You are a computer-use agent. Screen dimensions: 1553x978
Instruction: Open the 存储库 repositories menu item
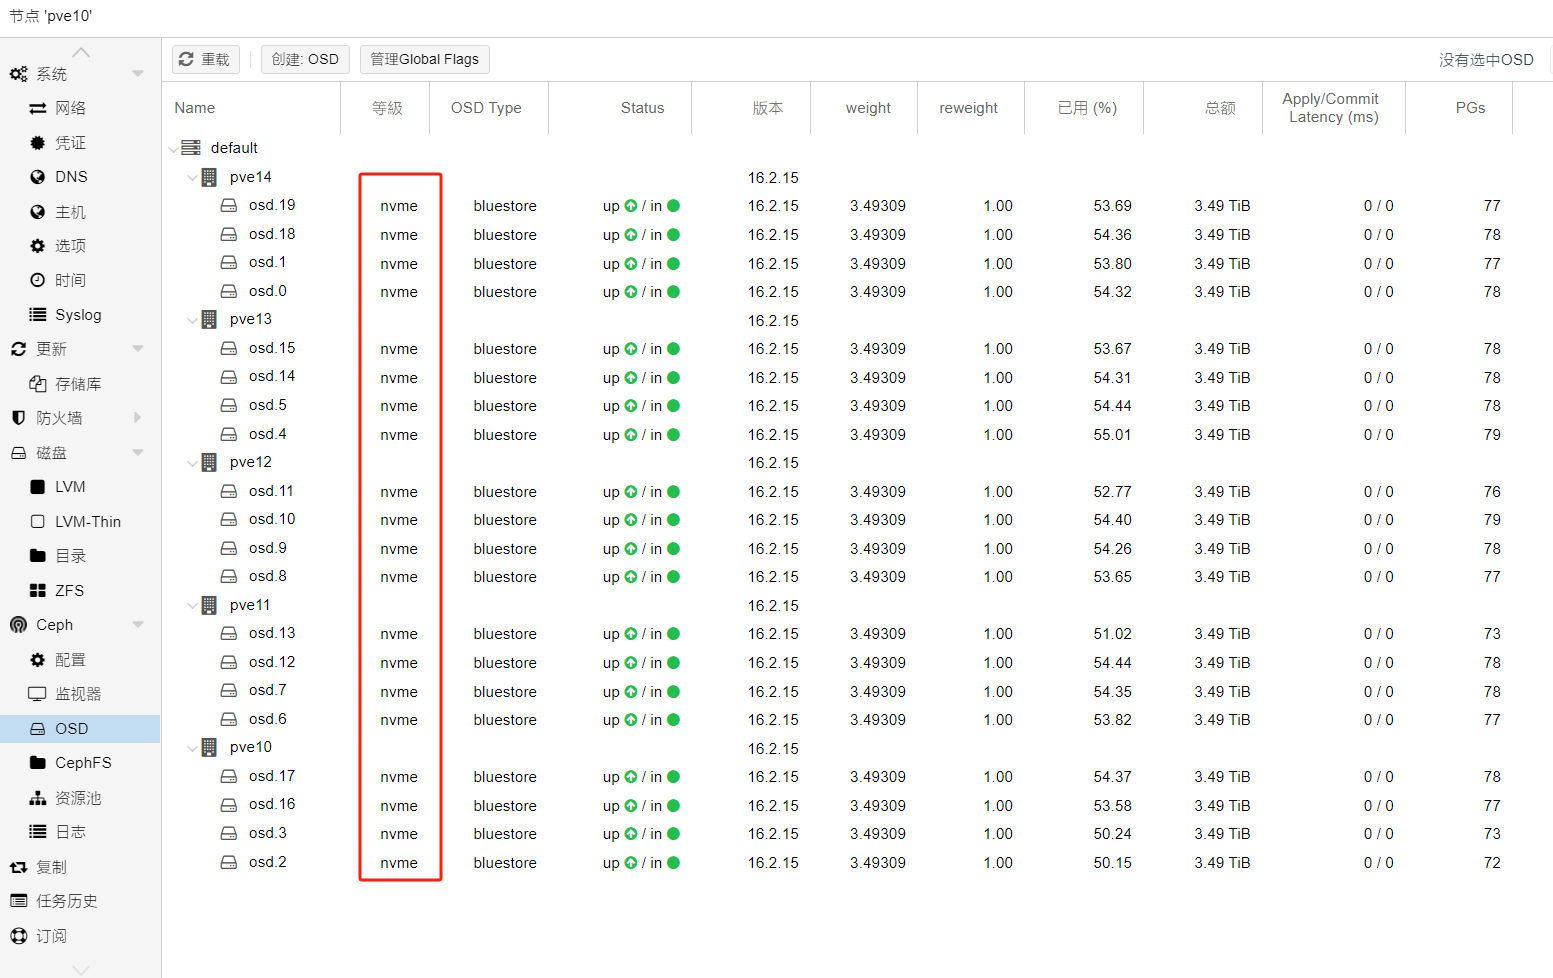tap(80, 384)
